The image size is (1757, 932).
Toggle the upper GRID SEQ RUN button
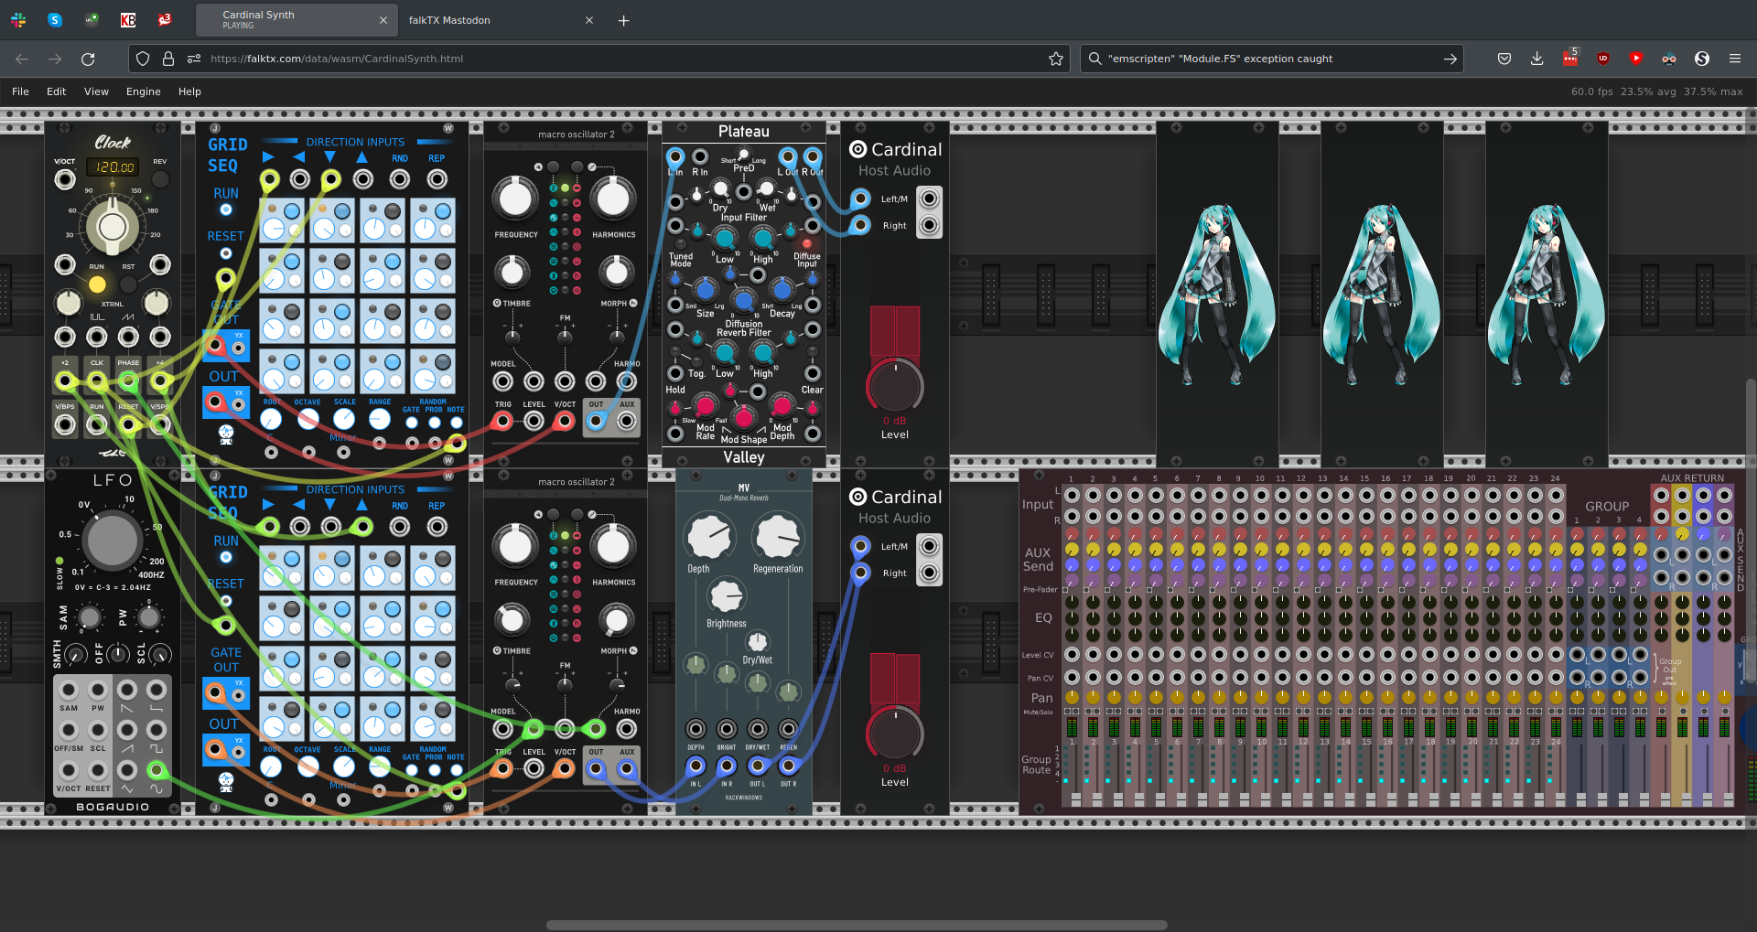click(x=226, y=210)
